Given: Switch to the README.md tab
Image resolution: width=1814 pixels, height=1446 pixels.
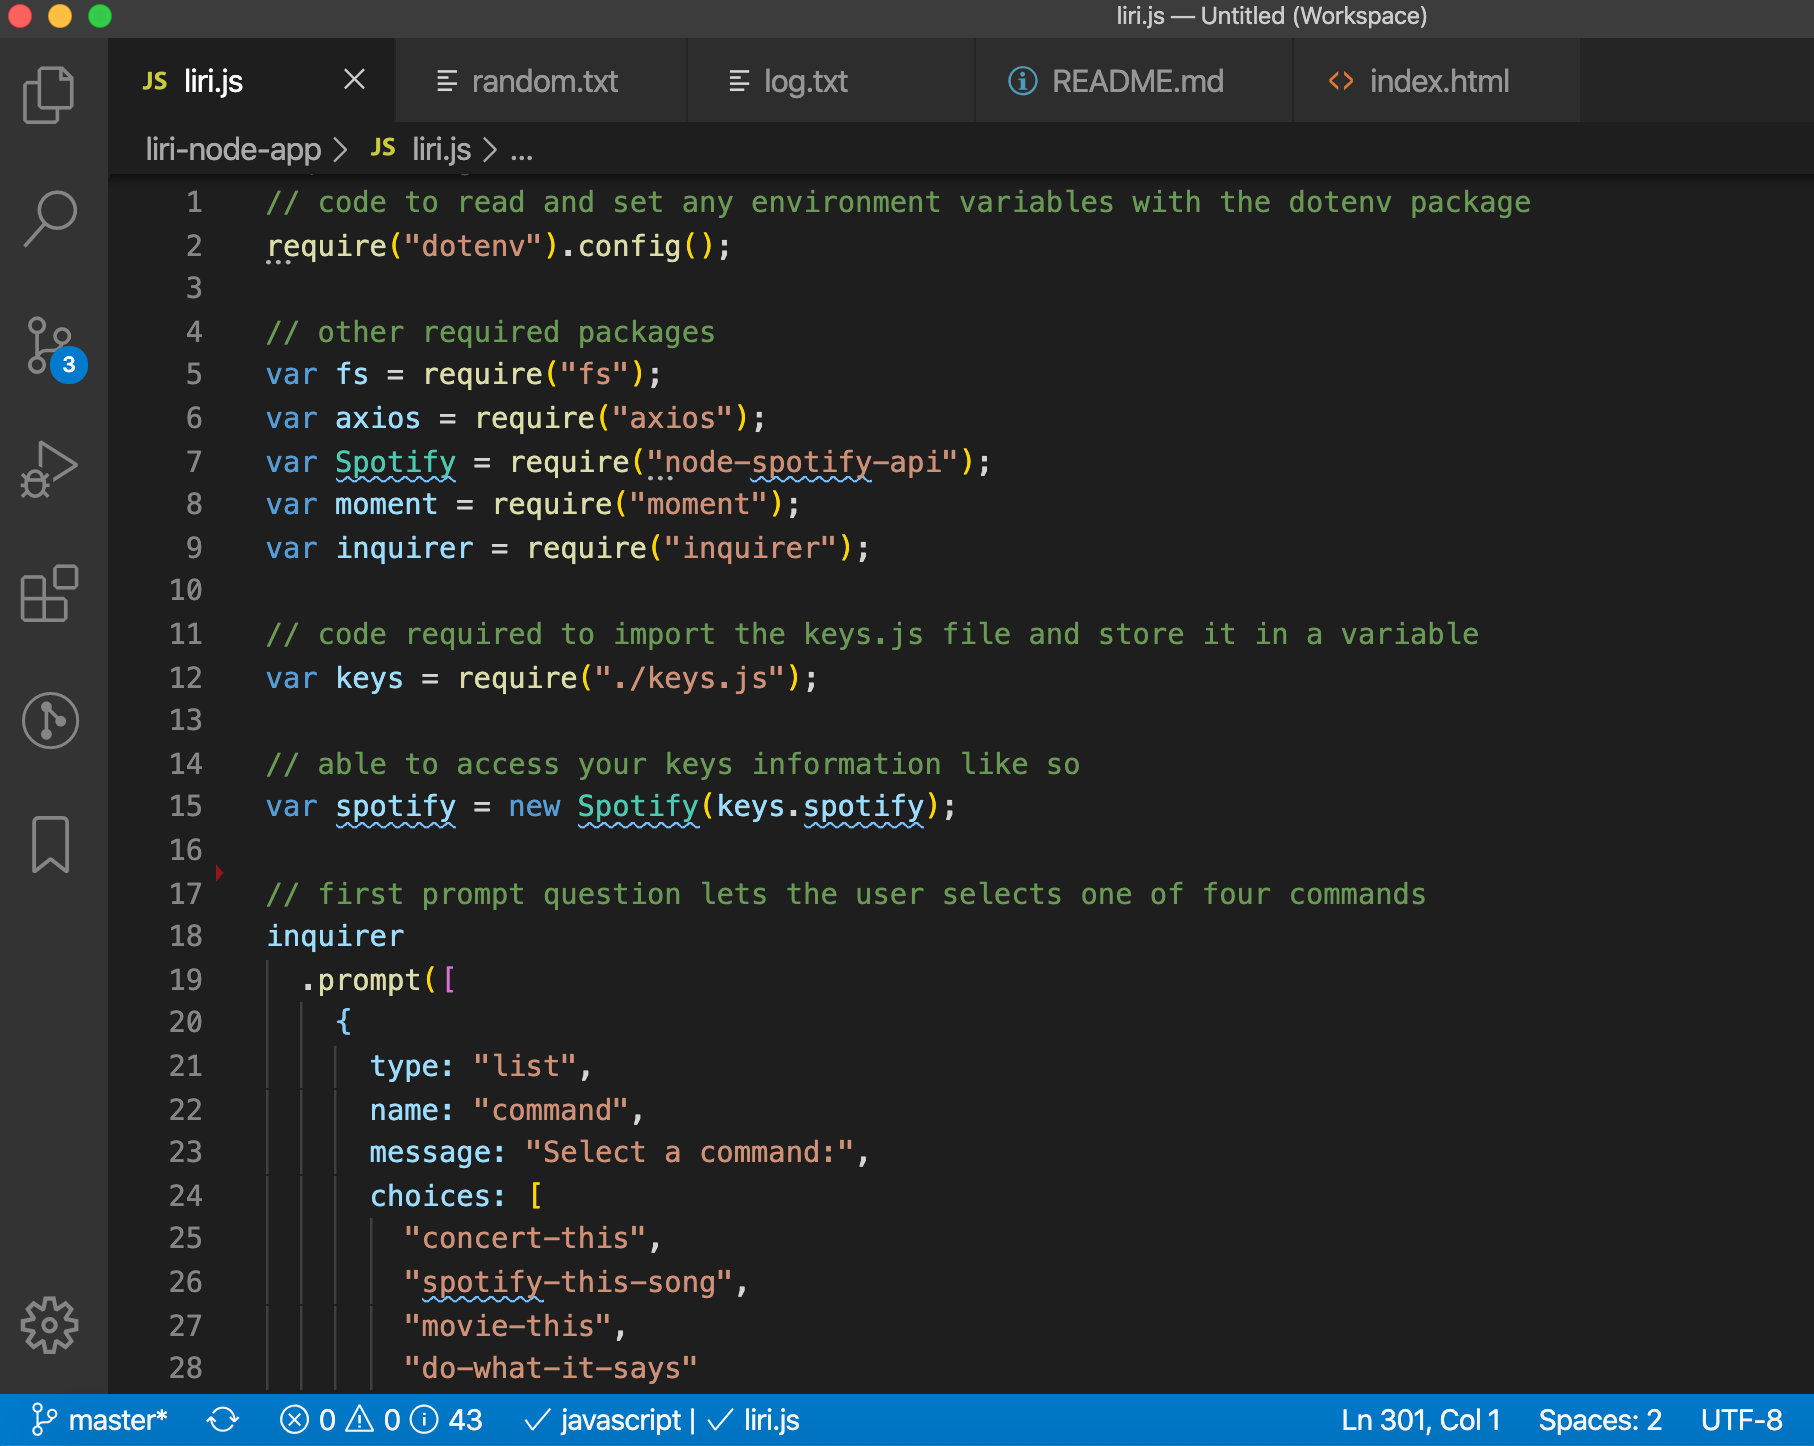Looking at the screenshot, I should (x=1133, y=81).
